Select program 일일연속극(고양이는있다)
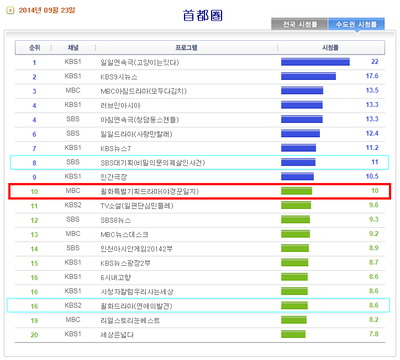400x360 pixels. [140, 62]
